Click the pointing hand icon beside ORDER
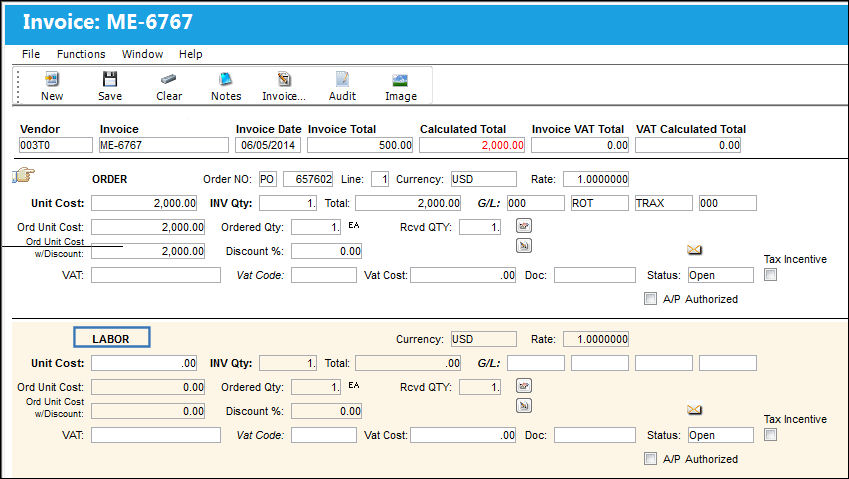This screenshot has width=849, height=479. [23, 175]
